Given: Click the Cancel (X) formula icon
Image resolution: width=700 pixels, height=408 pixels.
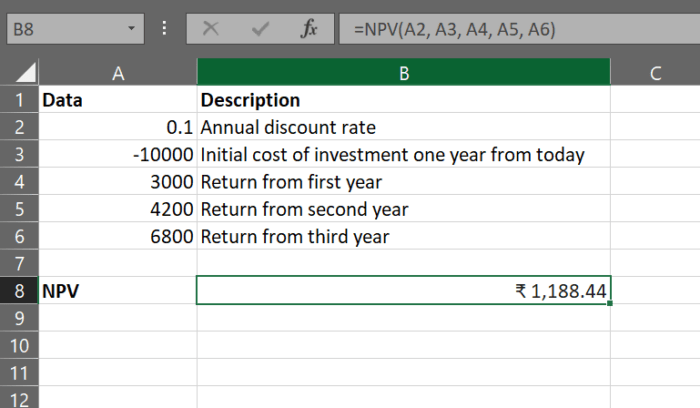Looking at the screenshot, I should pyautogui.click(x=211, y=29).
